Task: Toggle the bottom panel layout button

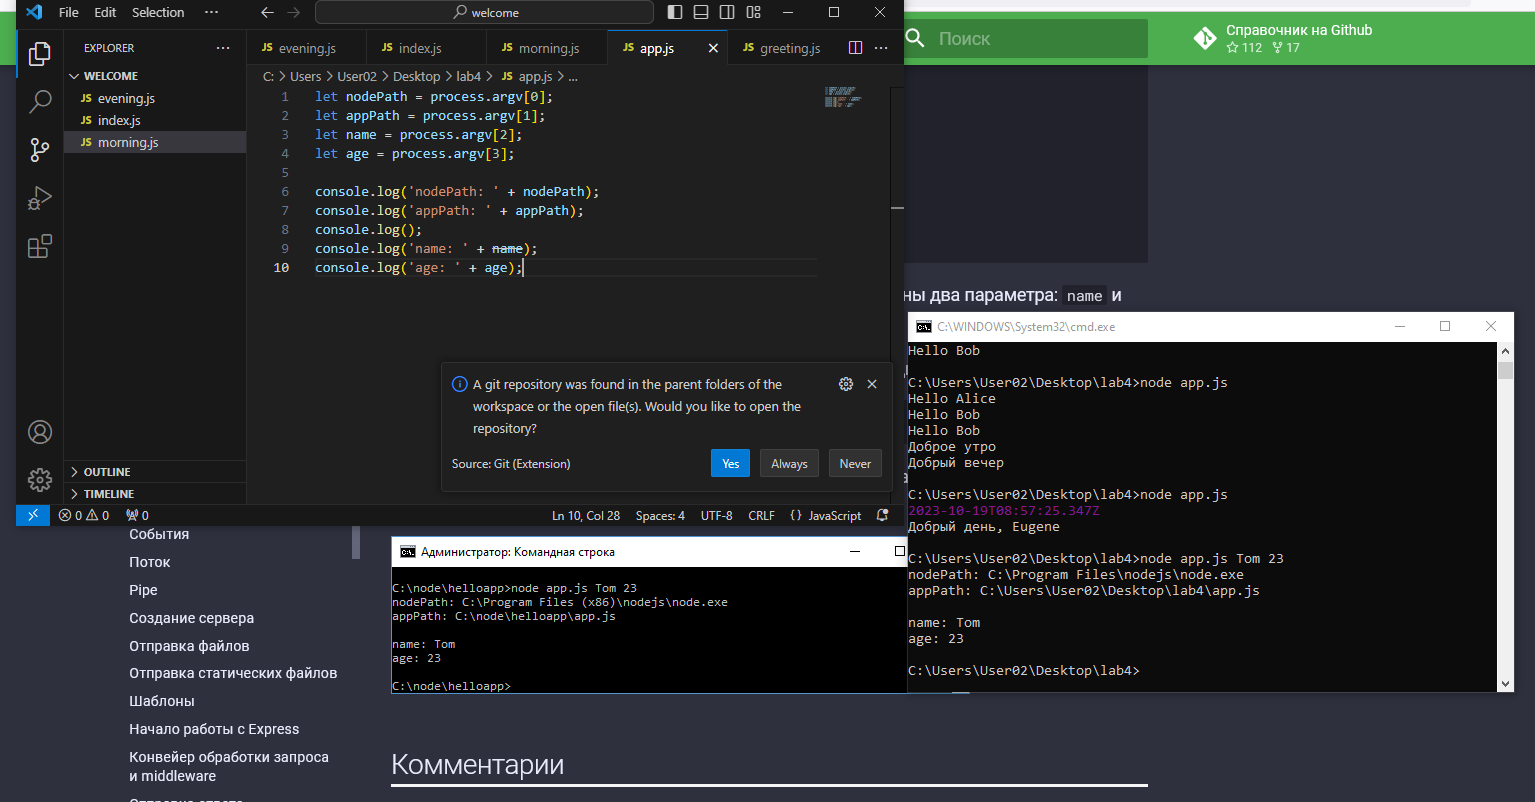Action: coord(701,12)
